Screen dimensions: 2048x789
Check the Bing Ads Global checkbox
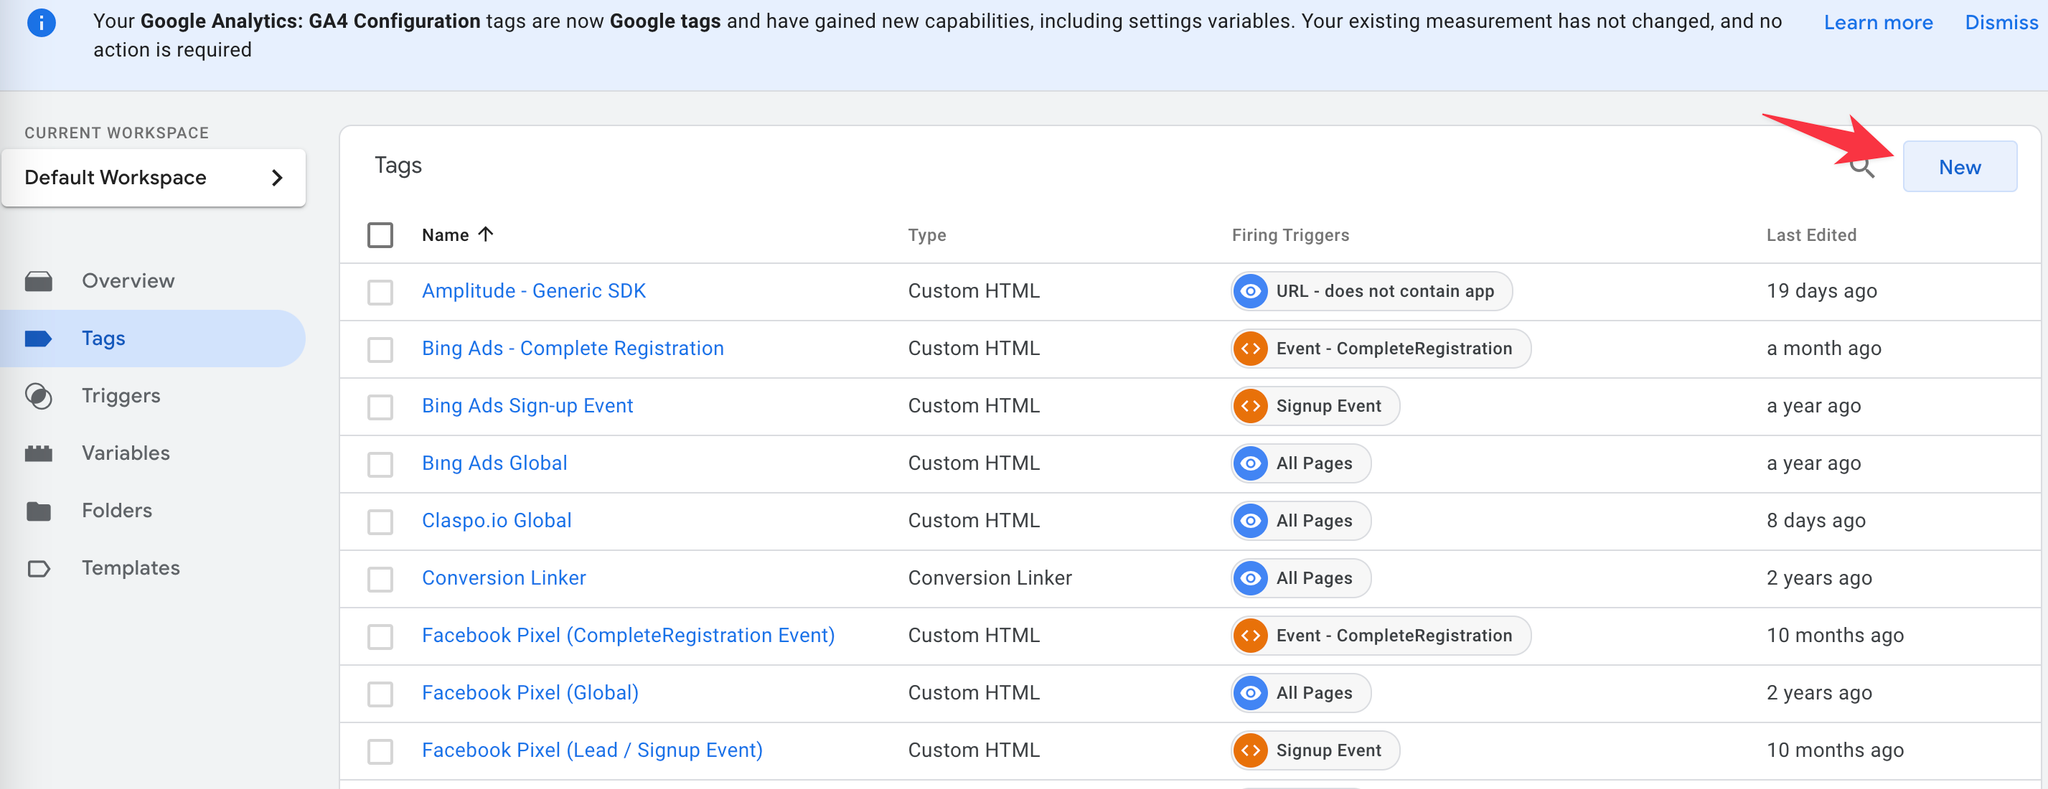pos(380,464)
